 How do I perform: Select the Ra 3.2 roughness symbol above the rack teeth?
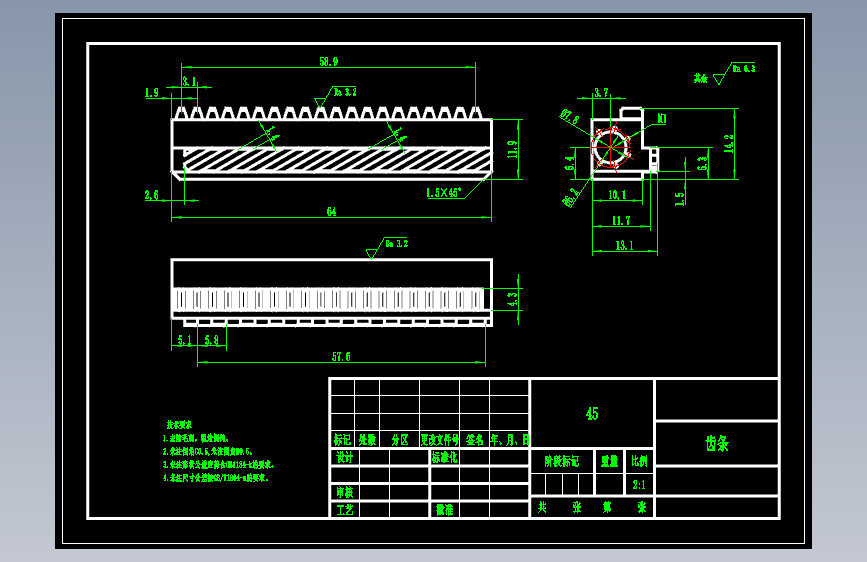(336, 96)
